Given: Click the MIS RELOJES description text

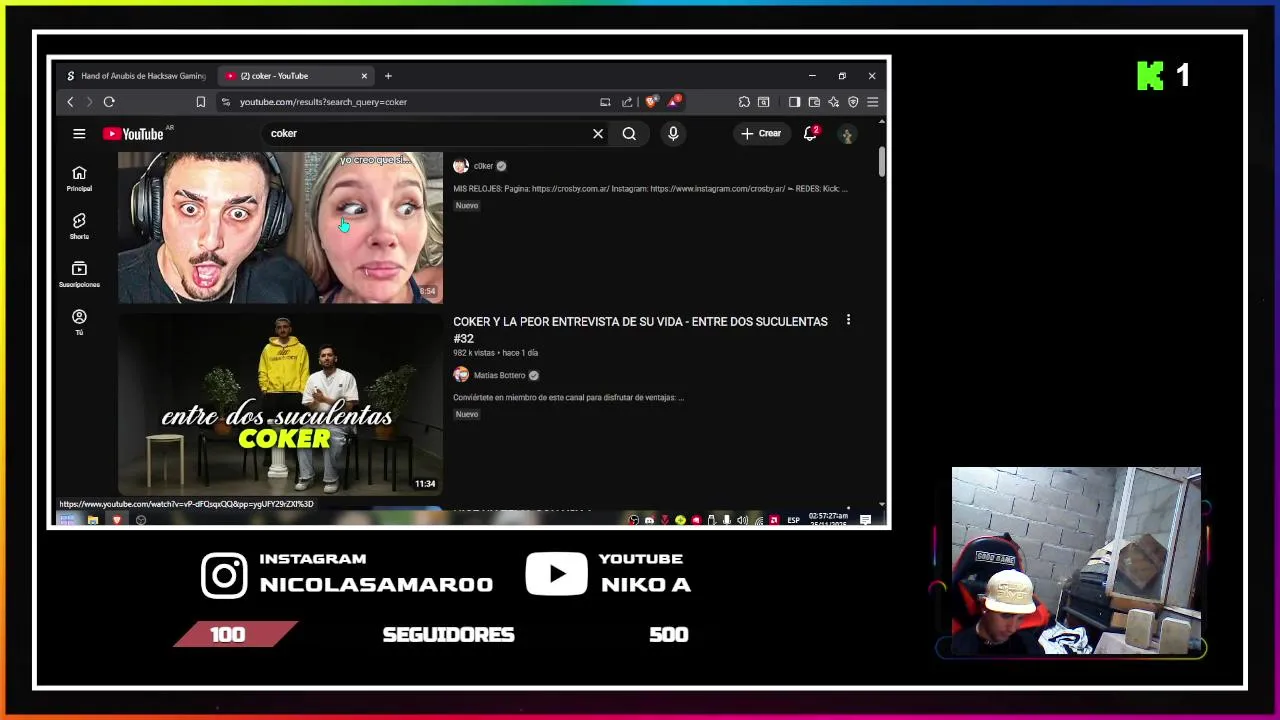Looking at the screenshot, I should pos(650,189).
